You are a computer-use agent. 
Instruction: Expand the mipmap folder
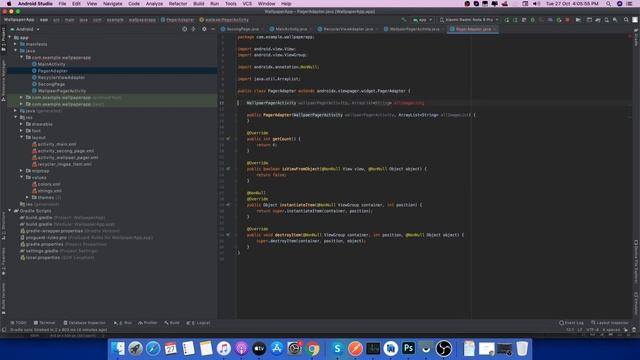point(22,171)
